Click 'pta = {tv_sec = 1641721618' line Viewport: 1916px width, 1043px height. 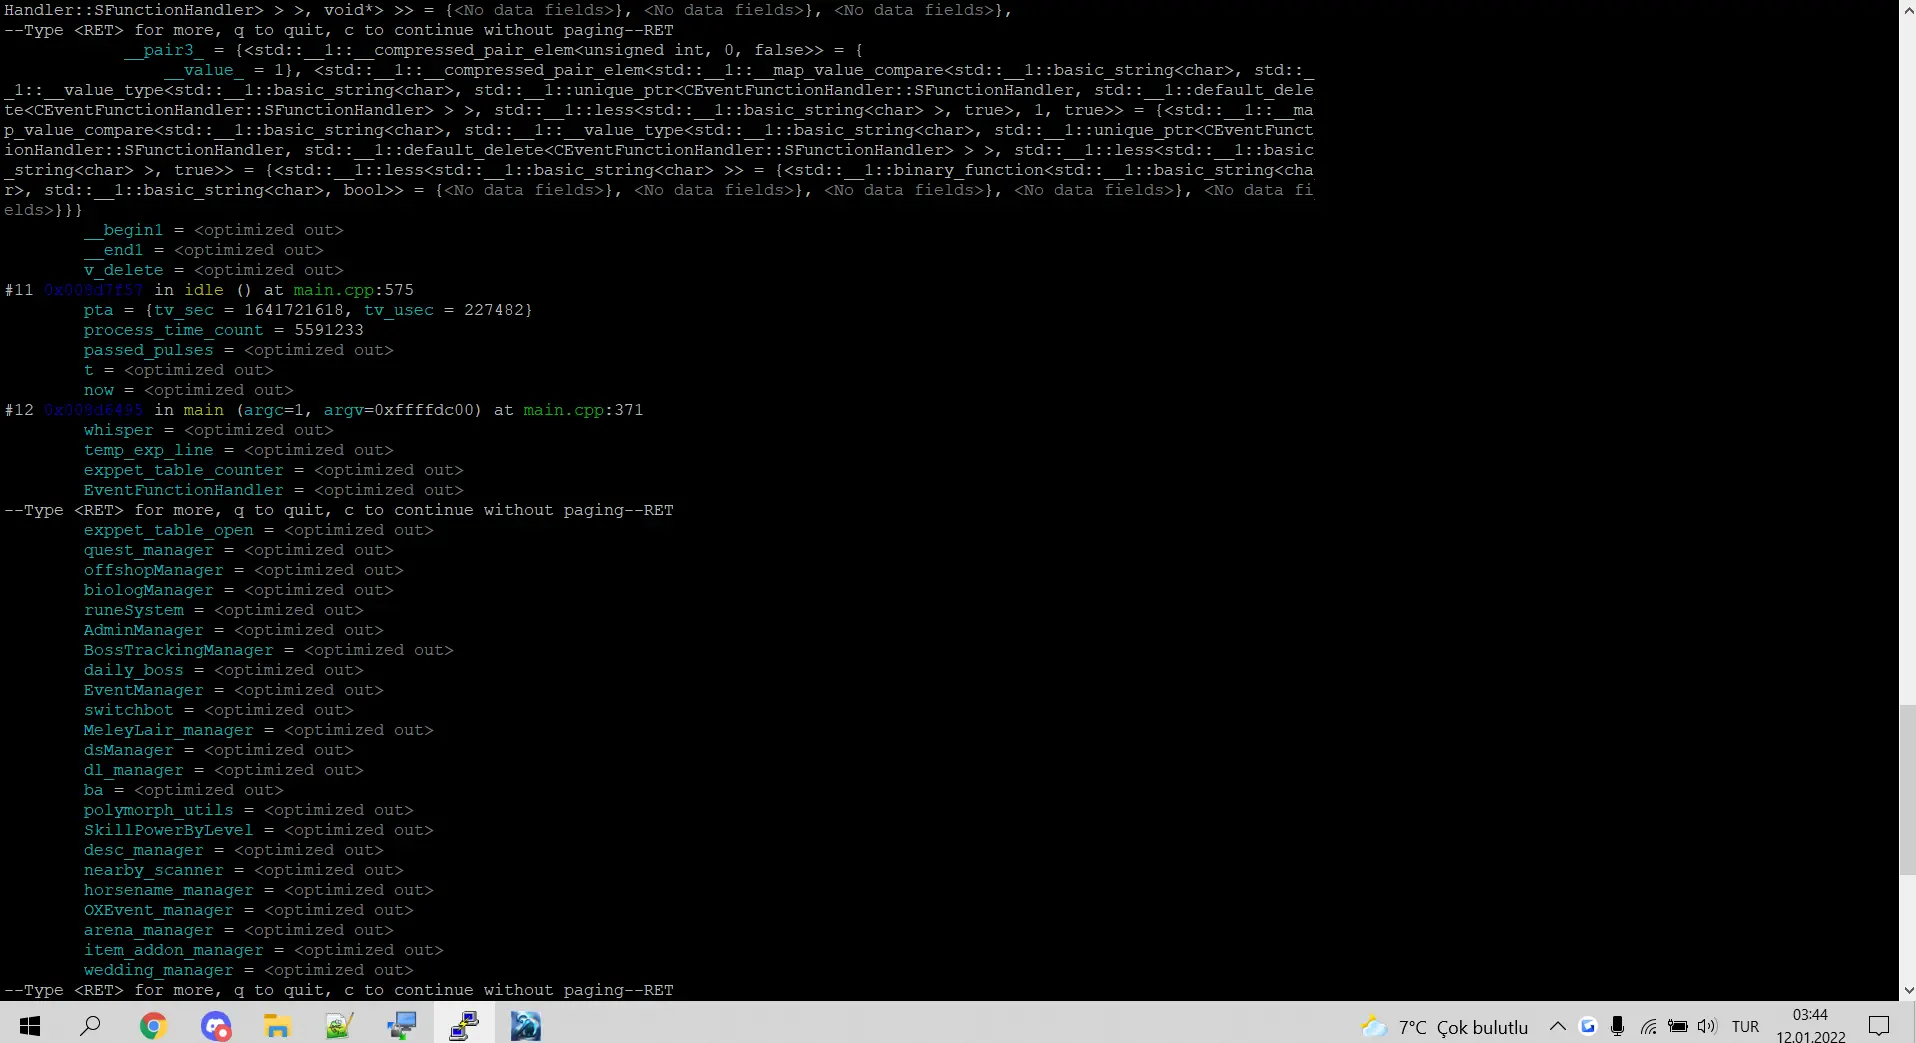pyautogui.click(x=308, y=310)
